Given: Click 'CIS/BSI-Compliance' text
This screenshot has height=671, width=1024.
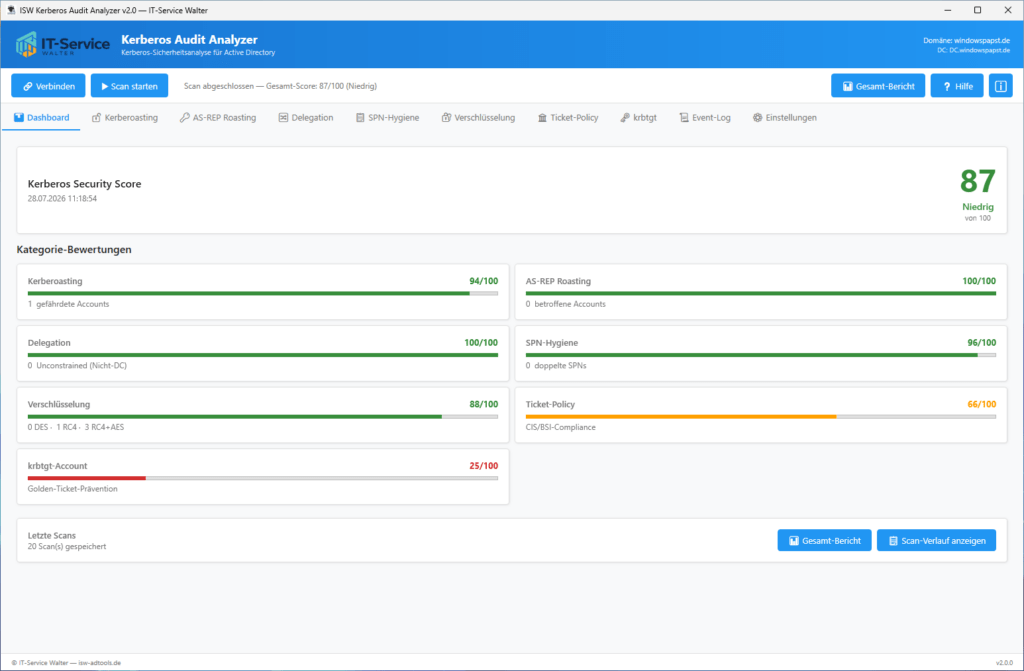Looking at the screenshot, I should pyautogui.click(x=560, y=427).
